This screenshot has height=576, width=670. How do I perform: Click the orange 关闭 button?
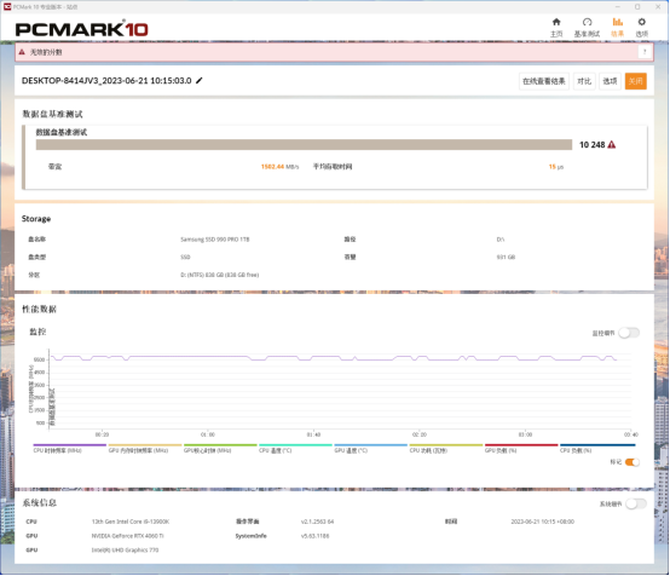[635, 81]
